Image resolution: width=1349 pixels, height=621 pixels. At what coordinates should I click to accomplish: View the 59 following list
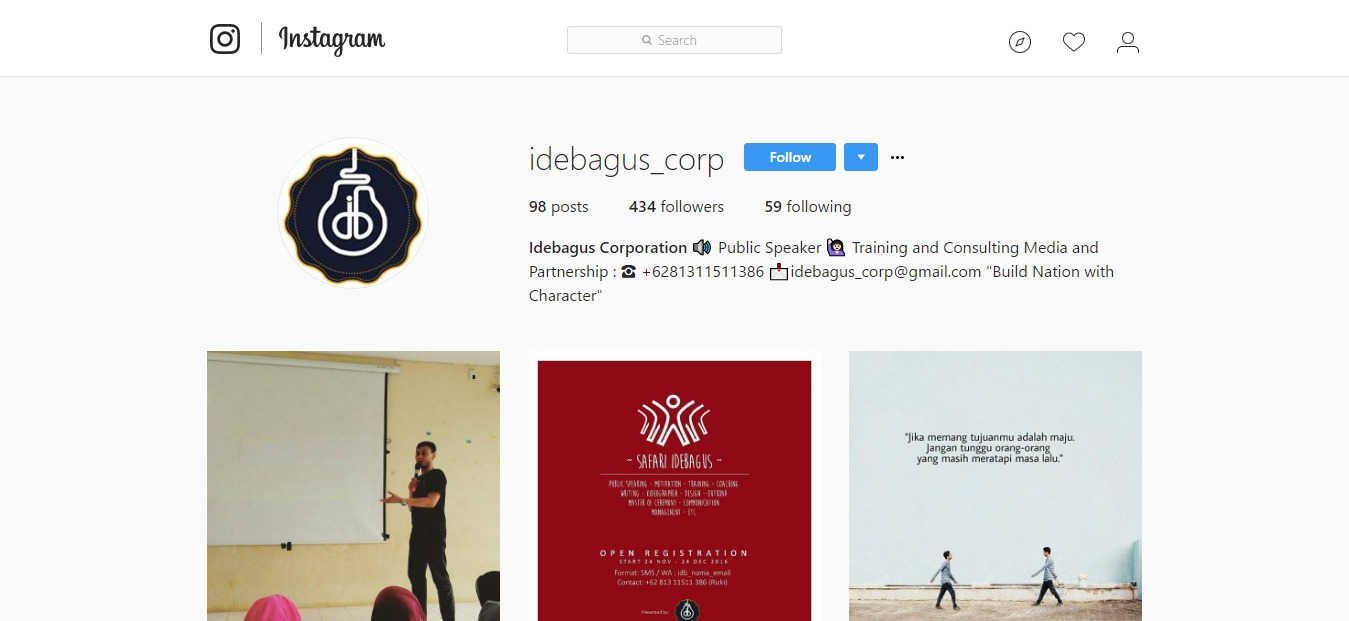tap(808, 207)
